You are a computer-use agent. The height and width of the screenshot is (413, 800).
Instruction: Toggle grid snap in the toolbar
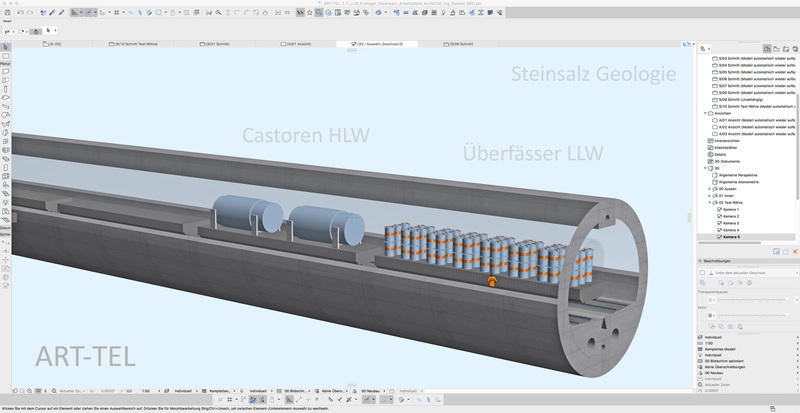click(x=116, y=13)
